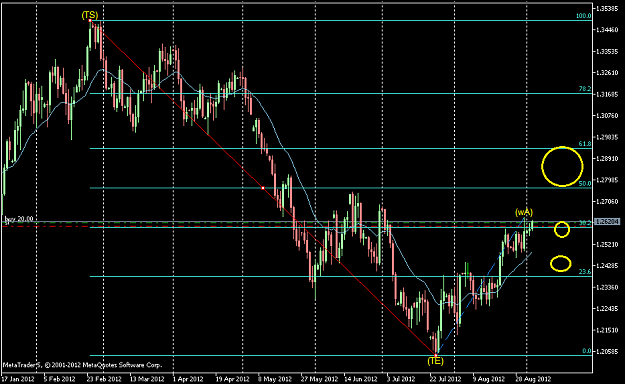Click the 1.29835 price scale value
This screenshot has width=625, height=384.
(x=607, y=138)
